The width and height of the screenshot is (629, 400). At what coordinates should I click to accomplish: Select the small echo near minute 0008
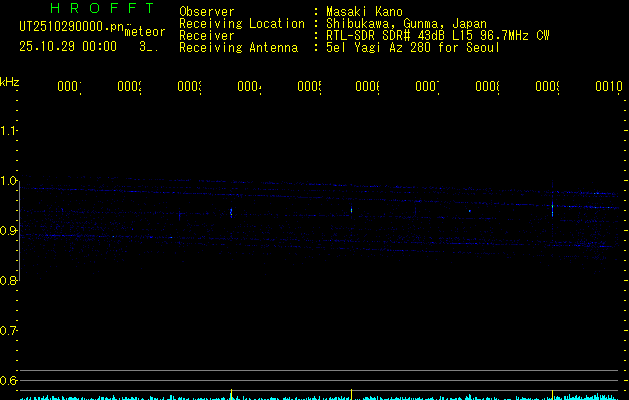470,211
